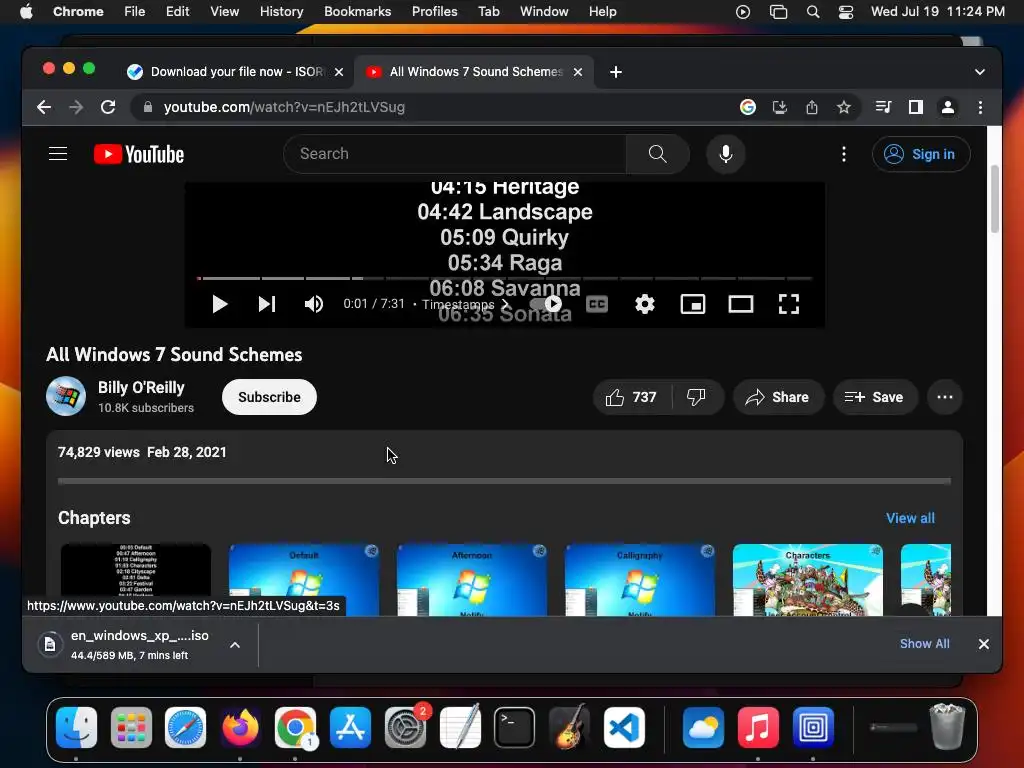Screen dimensions: 1024x768
Task: Open the File menu
Action: click(135, 11)
